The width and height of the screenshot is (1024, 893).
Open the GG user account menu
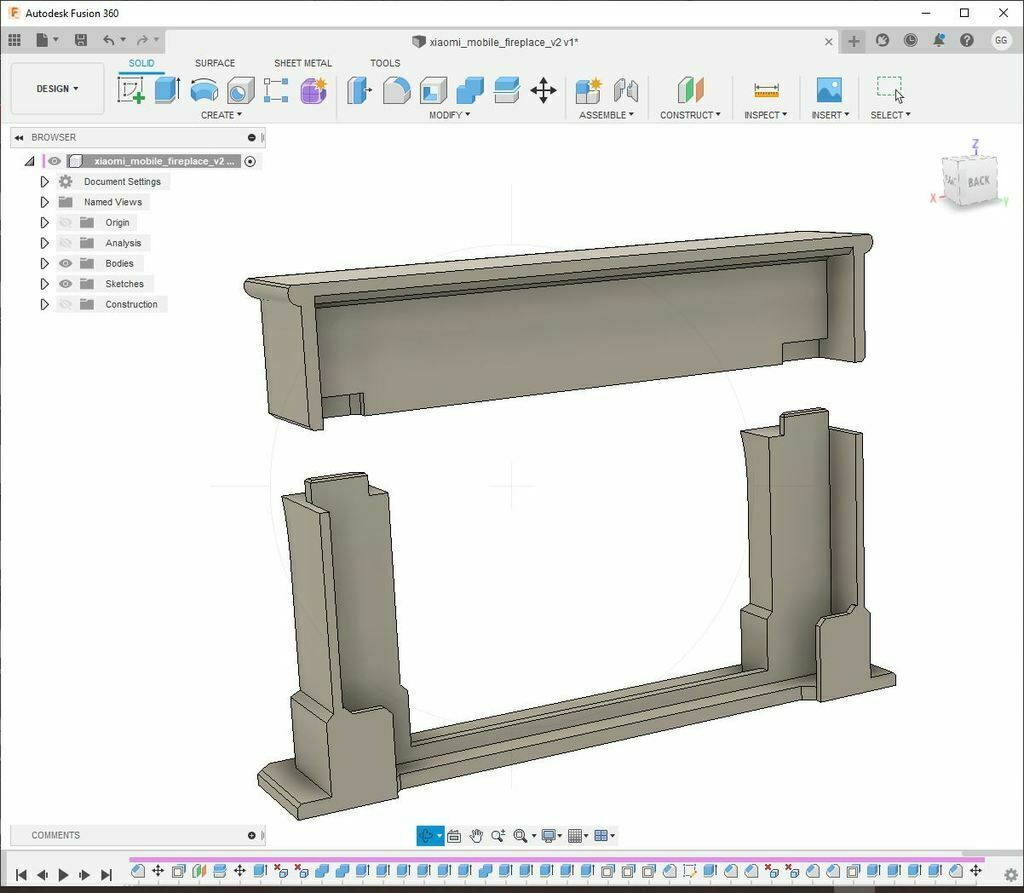tap(1000, 41)
